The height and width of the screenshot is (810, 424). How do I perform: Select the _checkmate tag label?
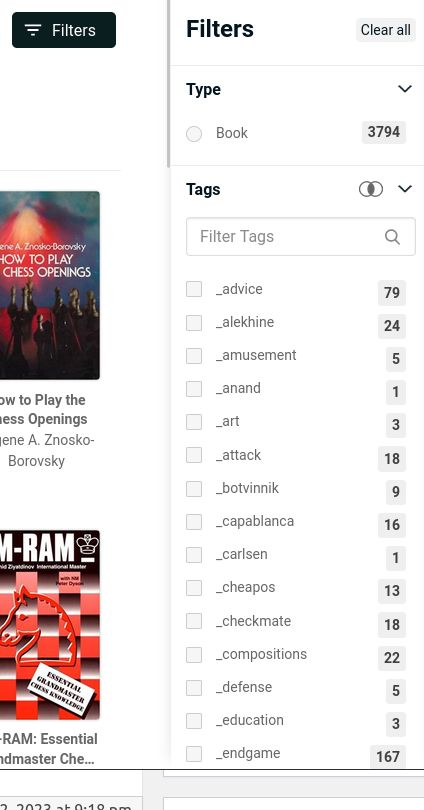(253, 621)
